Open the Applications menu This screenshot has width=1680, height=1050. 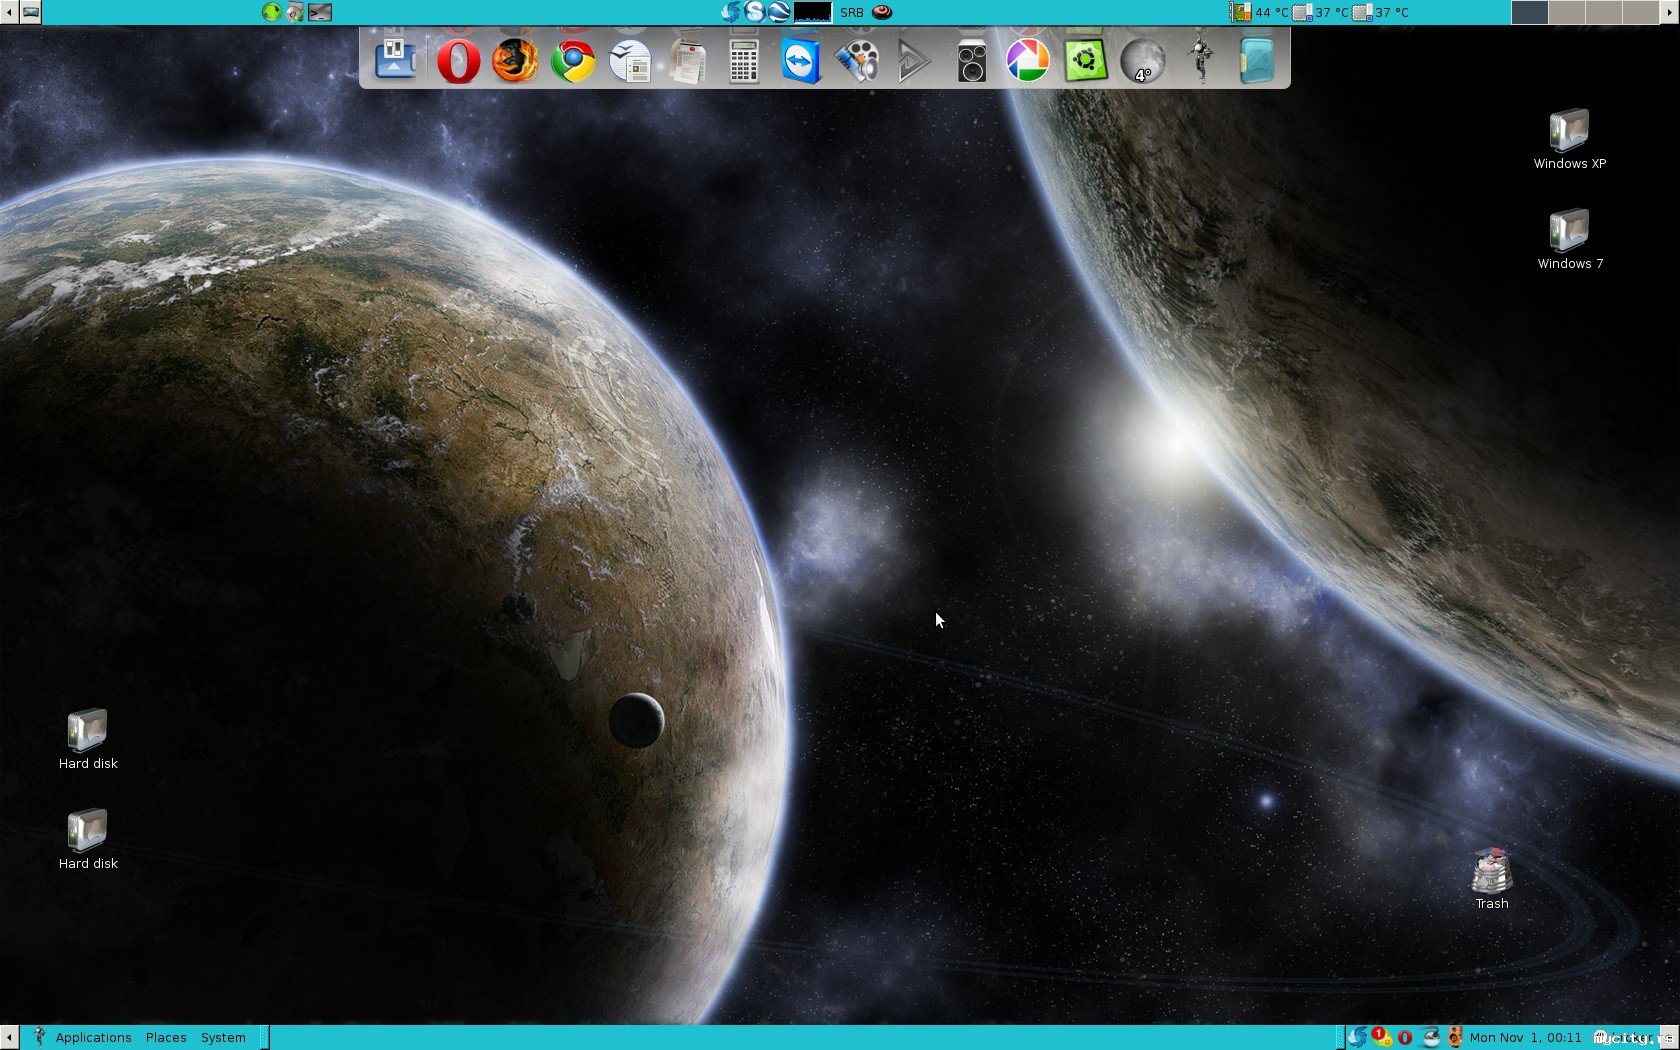pos(93,1037)
